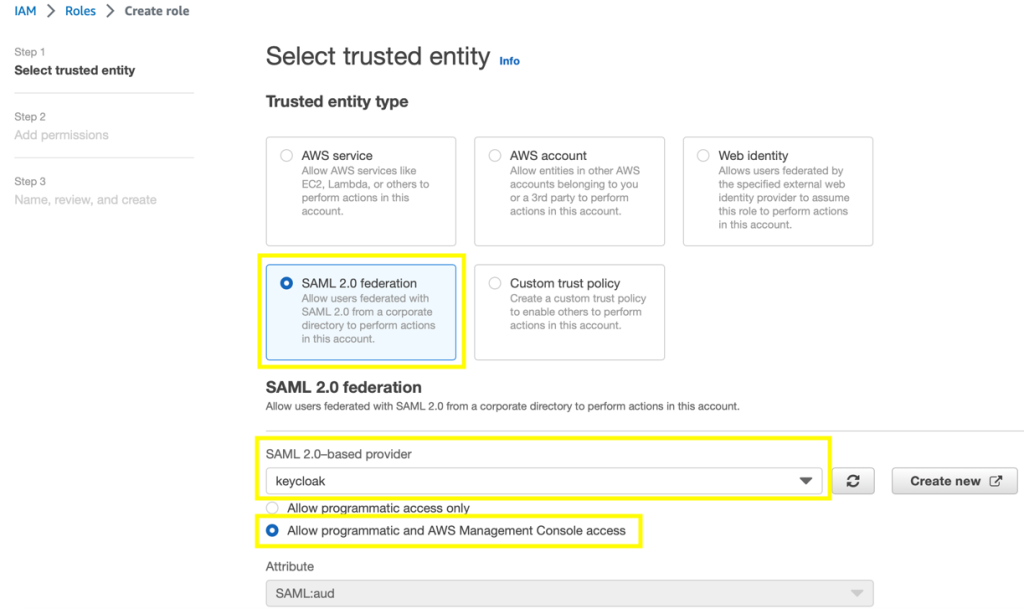Open the Roles breadcrumb link

click(81, 11)
